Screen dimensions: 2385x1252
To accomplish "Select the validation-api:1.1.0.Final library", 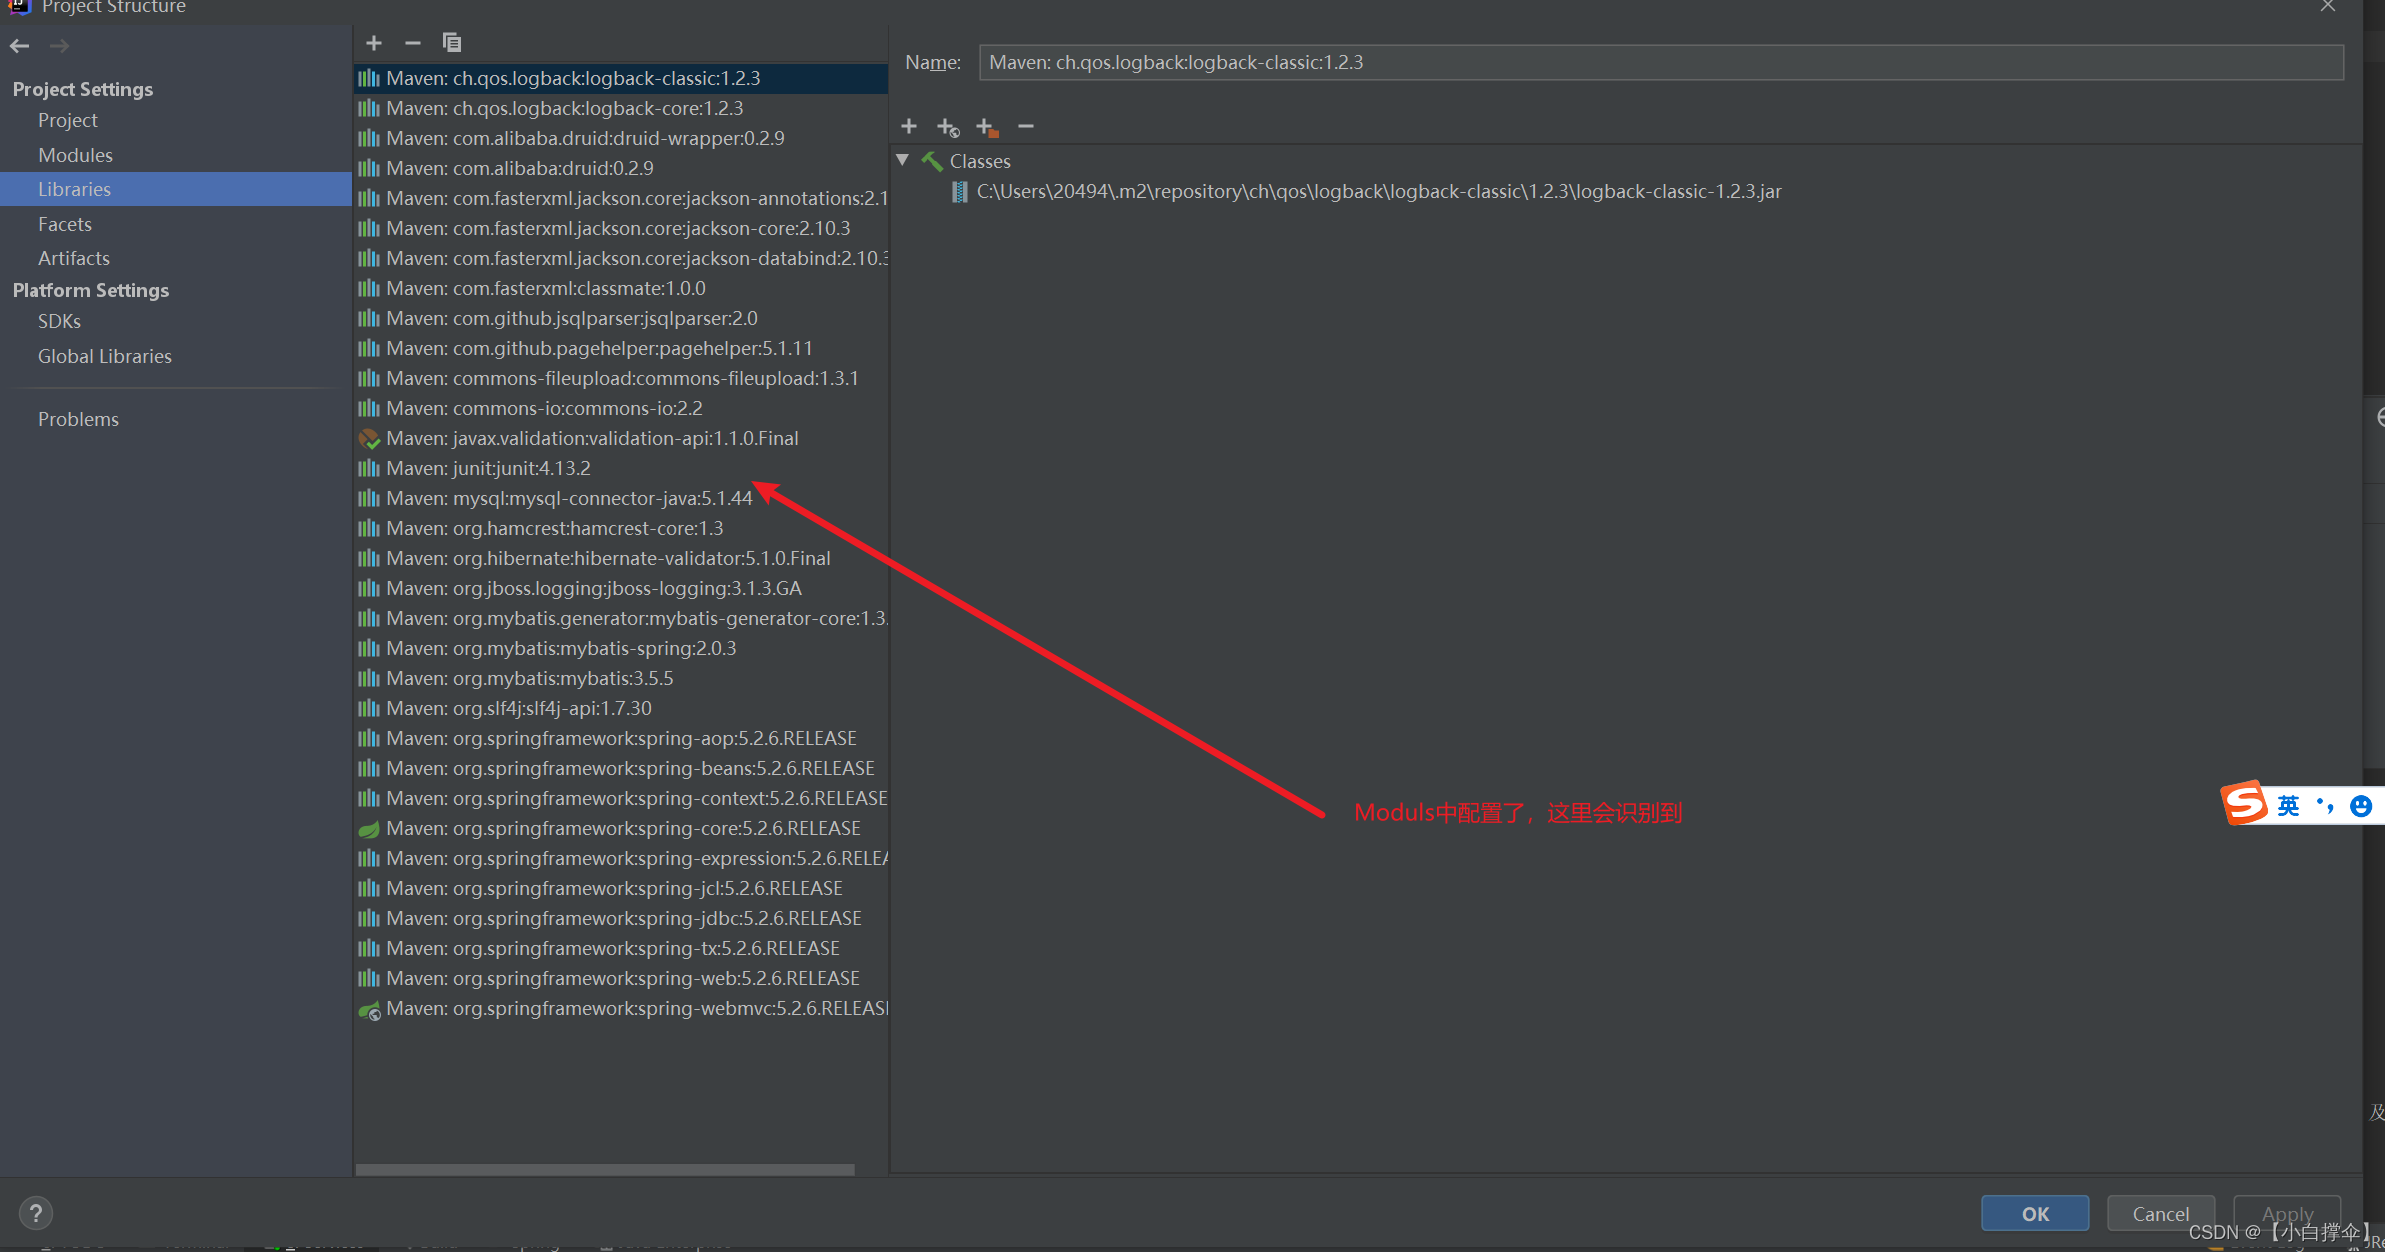I will click(x=620, y=438).
